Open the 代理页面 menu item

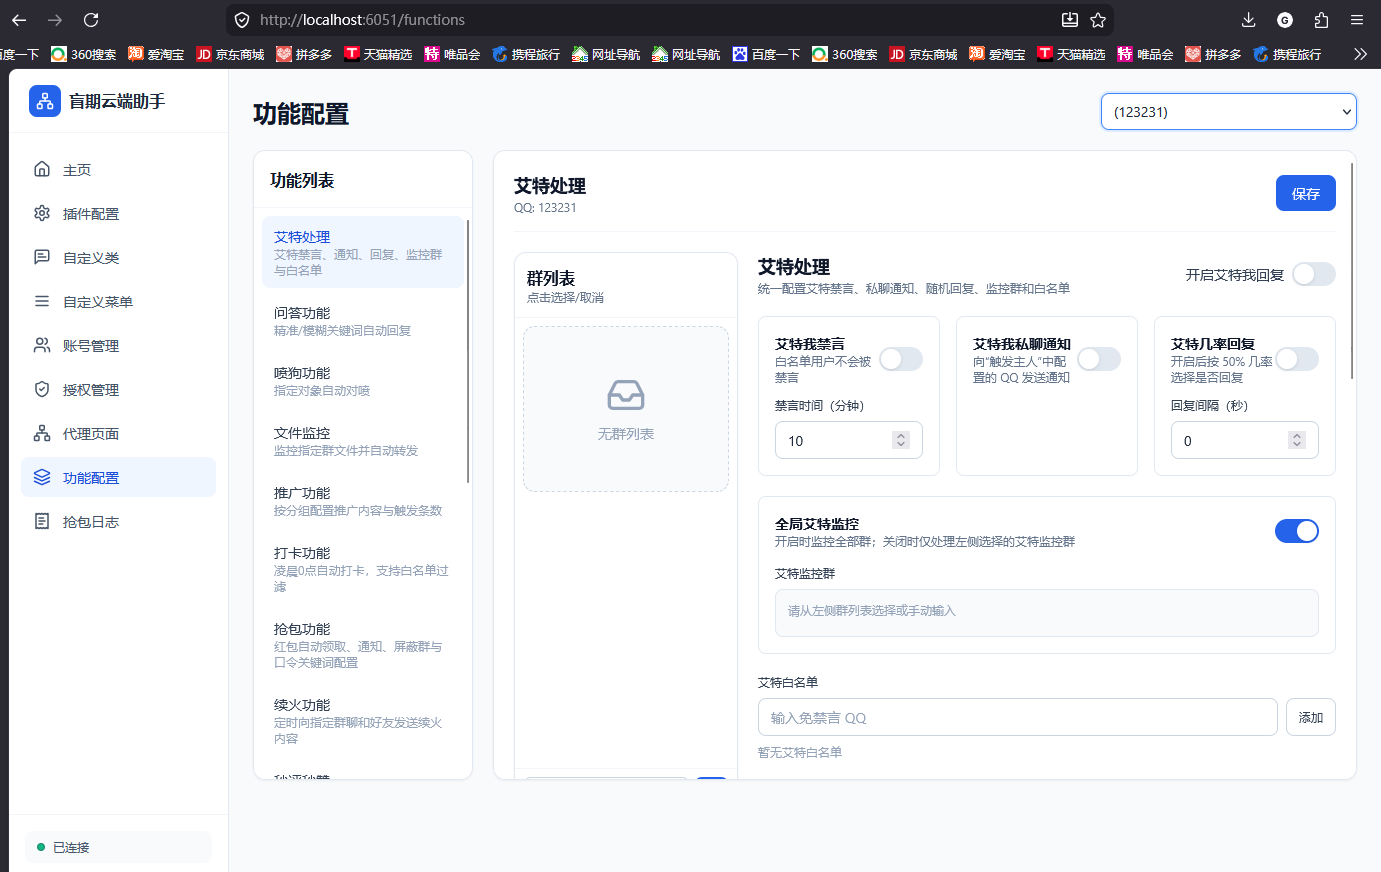coord(118,434)
